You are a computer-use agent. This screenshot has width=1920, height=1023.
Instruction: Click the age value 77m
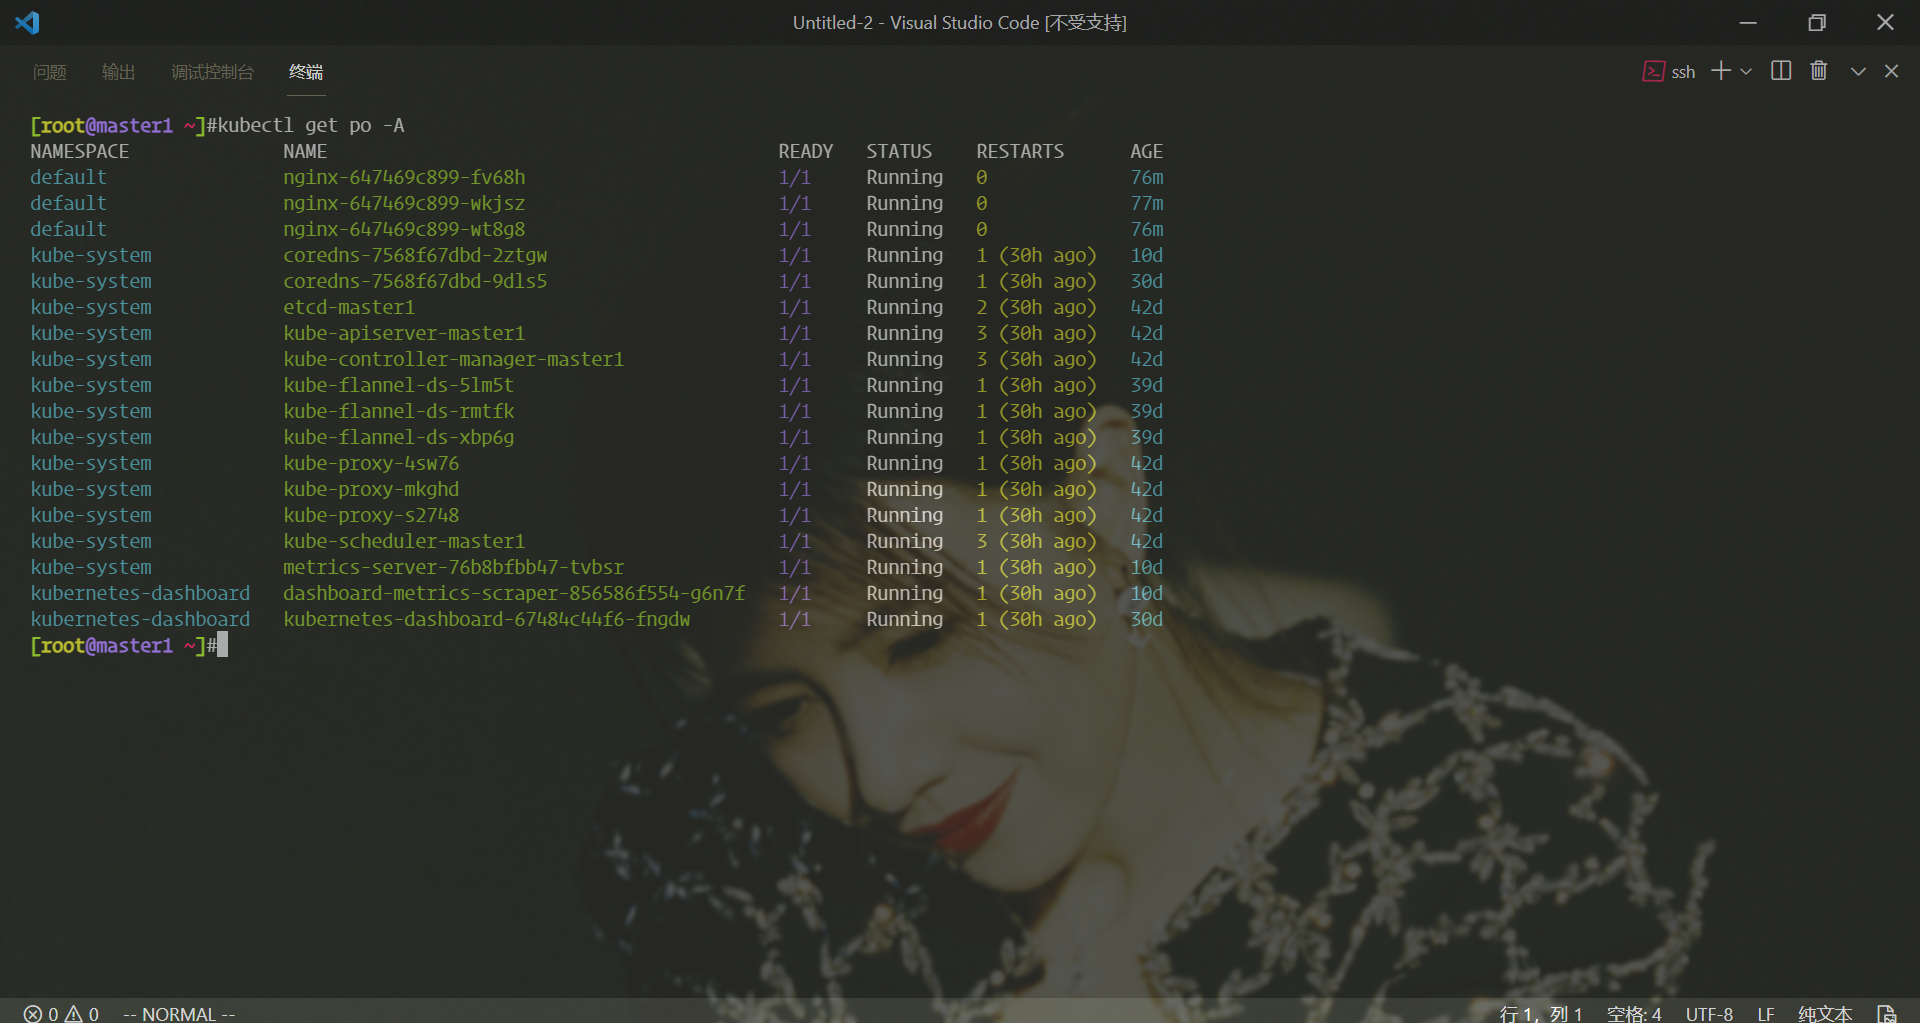1147,203
